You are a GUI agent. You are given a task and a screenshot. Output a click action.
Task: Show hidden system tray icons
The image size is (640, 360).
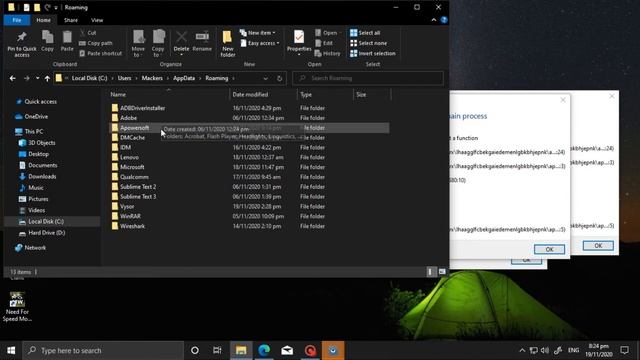coord(522,351)
